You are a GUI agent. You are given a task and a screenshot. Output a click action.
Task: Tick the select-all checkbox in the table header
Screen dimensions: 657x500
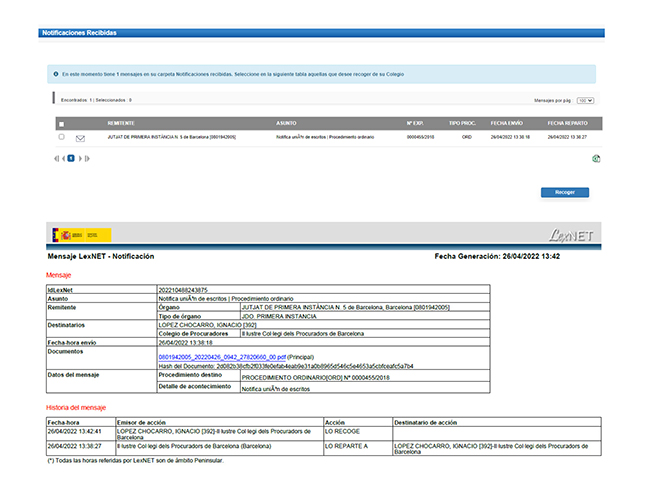coord(62,124)
